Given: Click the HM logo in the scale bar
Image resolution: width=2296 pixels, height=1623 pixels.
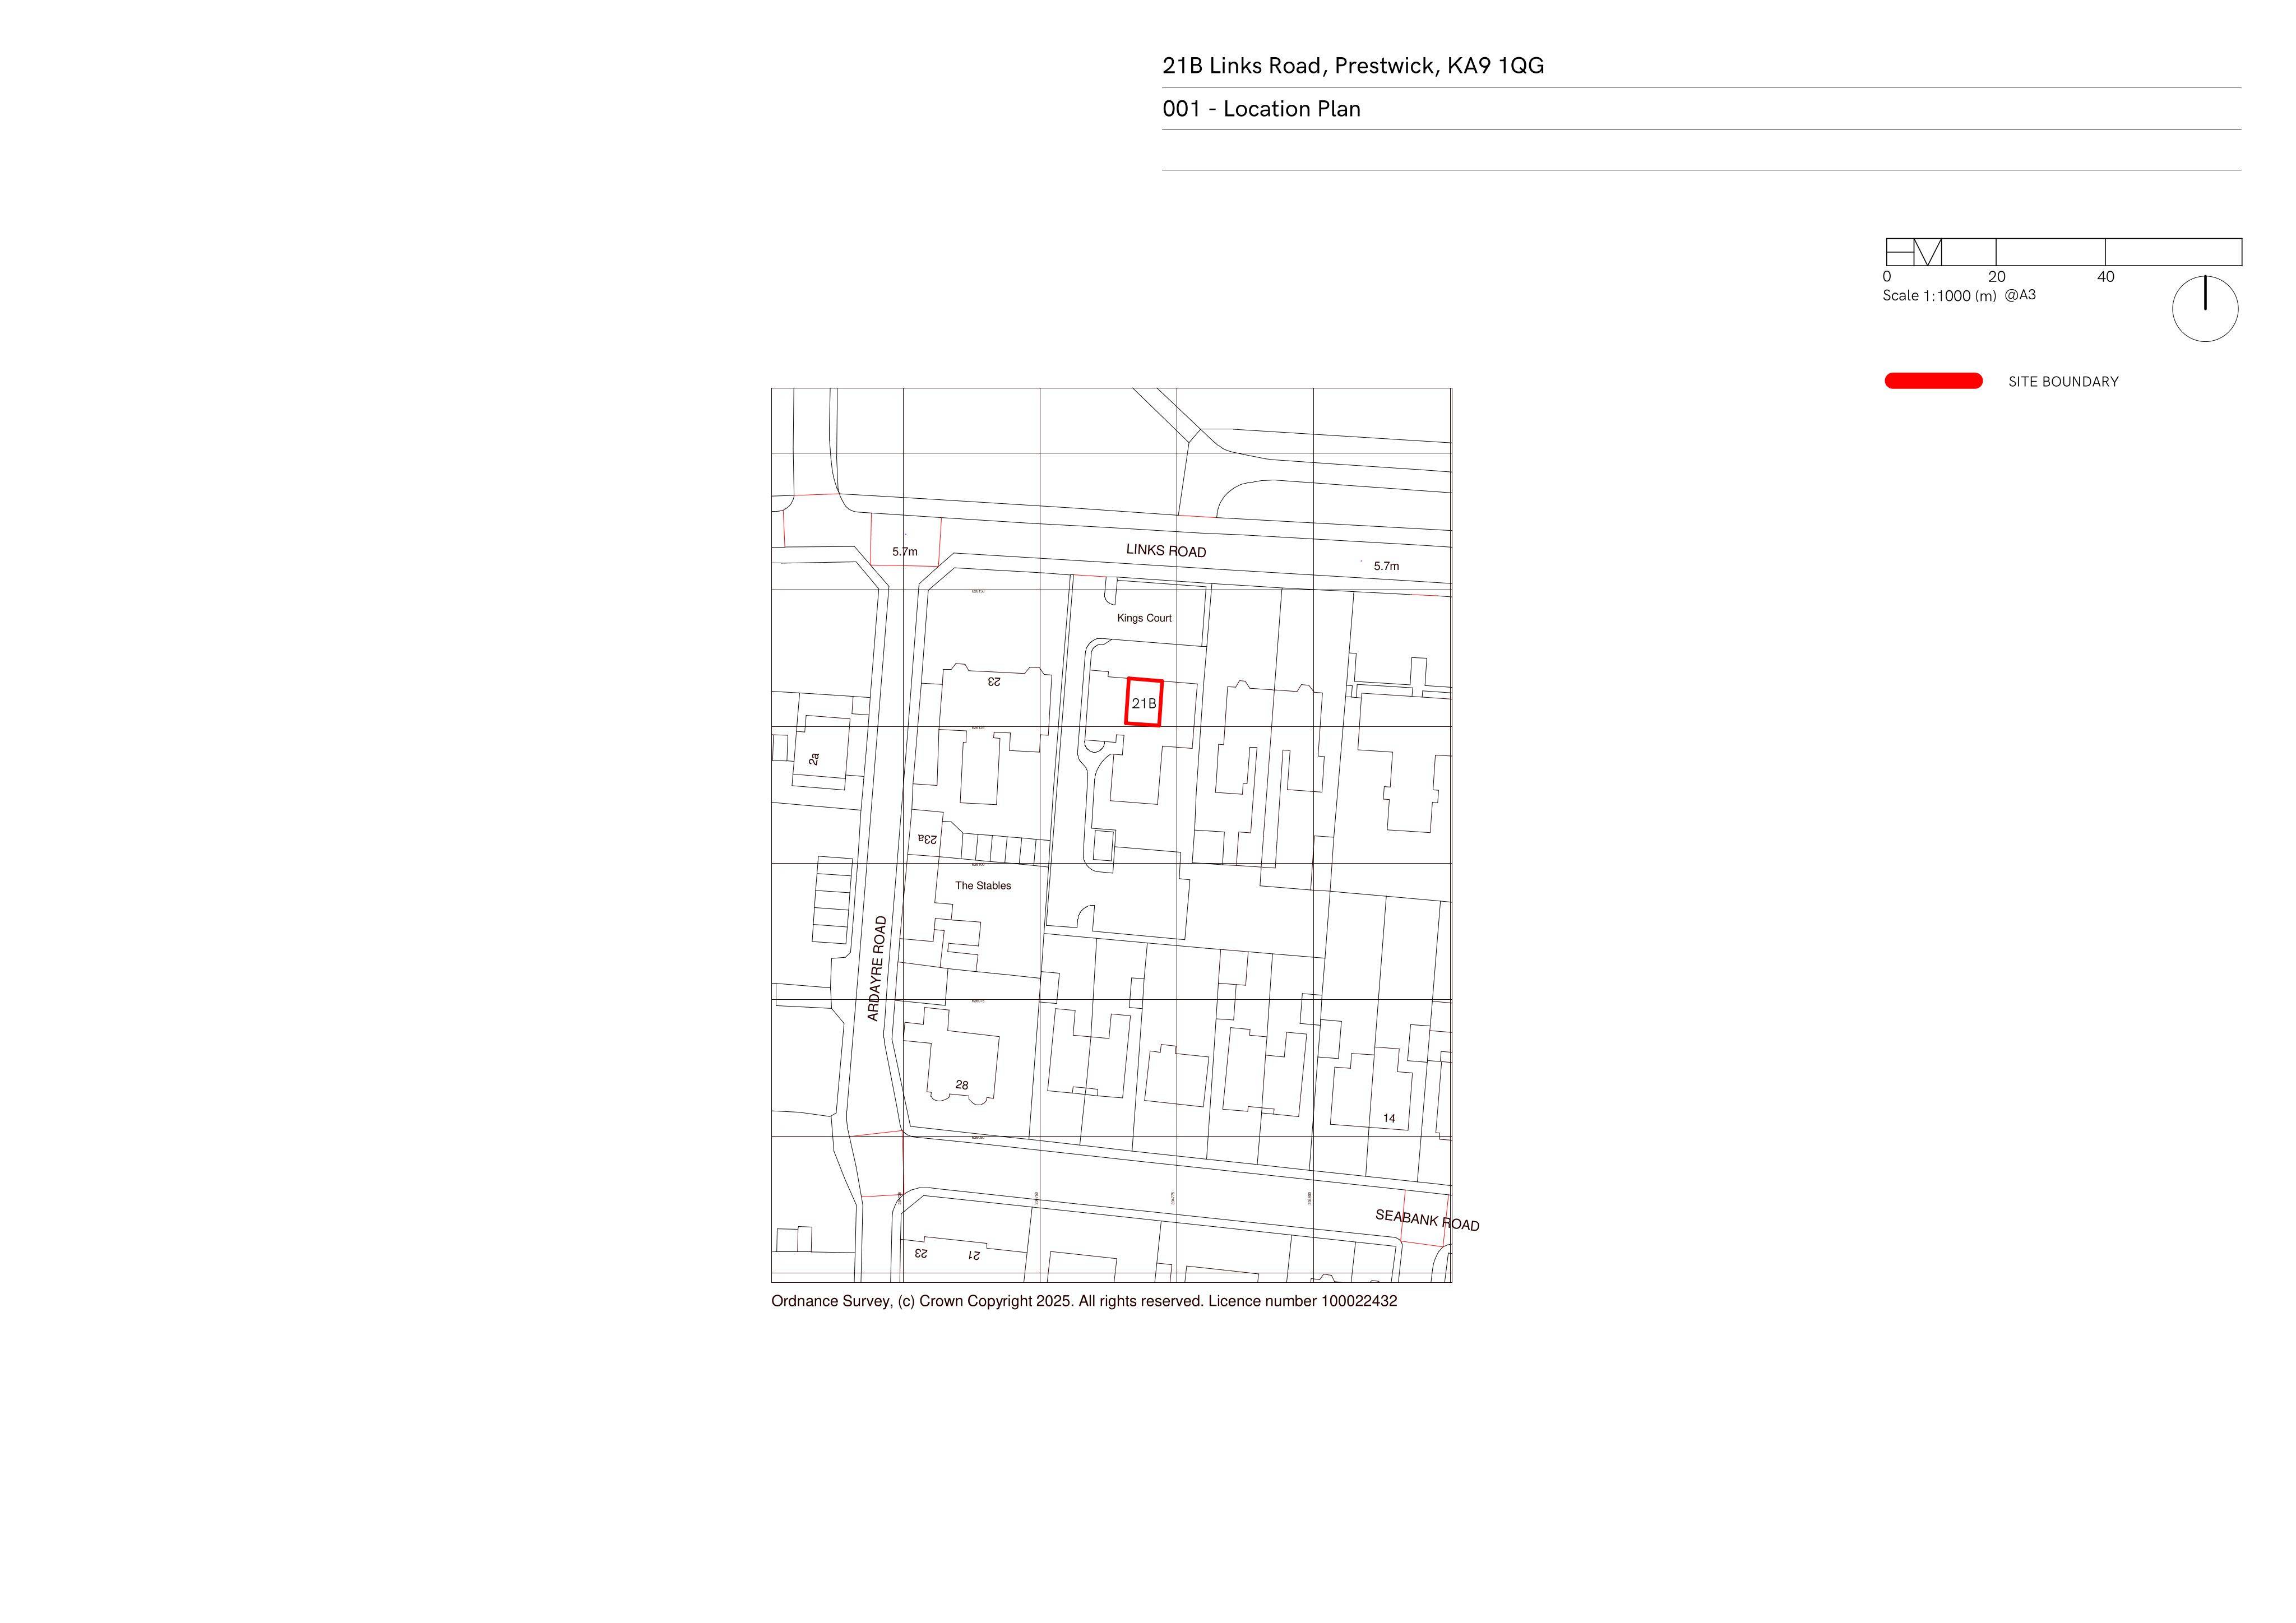Looking at the screenshot, I should pyautogui.click(x=1914, y=252).
